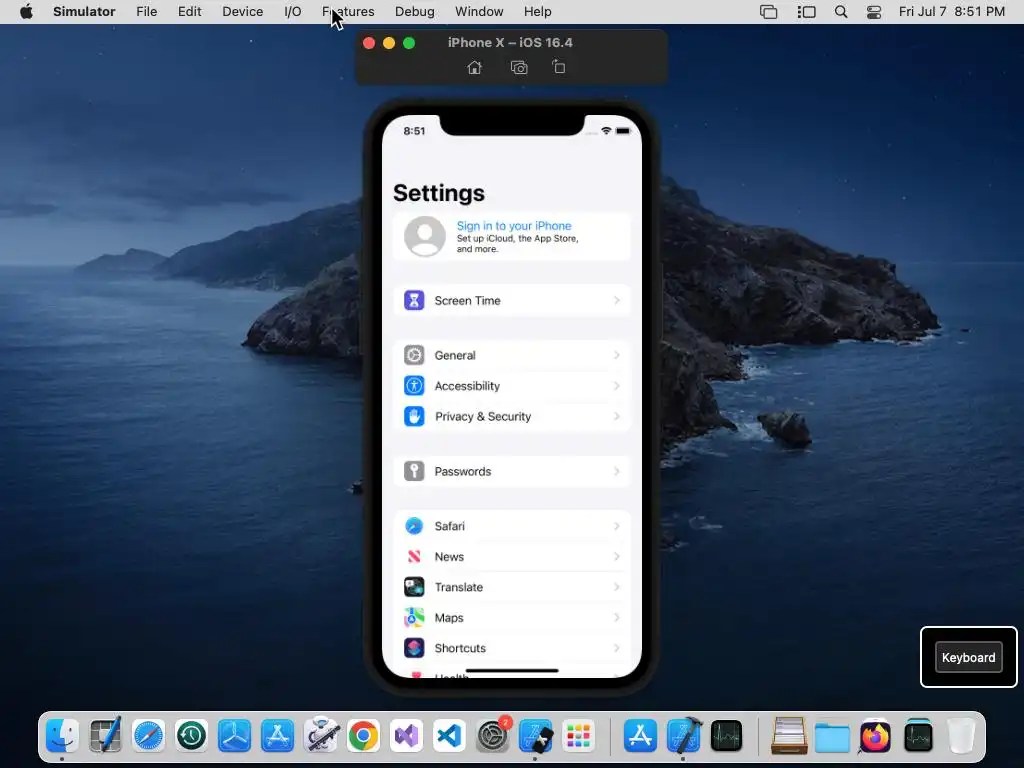Screen dimensions: 1024x768
Task: Tap the Privacy & Security hand icon
Action: tap(414, 416)
